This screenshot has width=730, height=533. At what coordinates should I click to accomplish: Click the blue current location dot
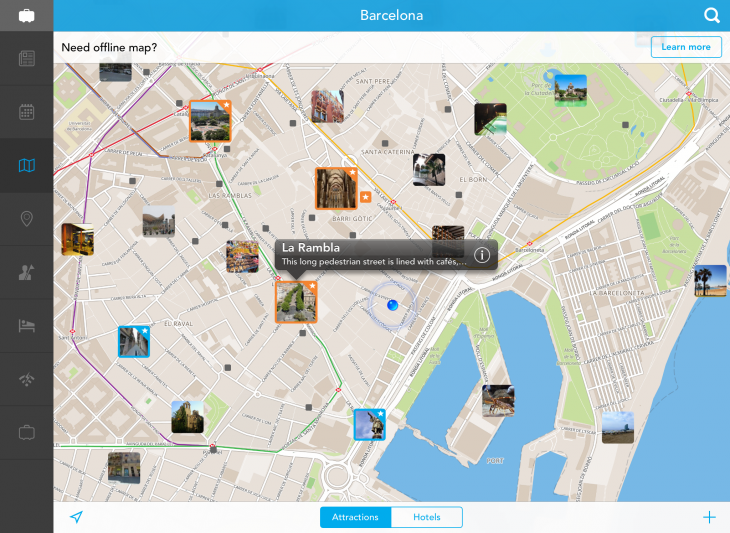(392, 305)
